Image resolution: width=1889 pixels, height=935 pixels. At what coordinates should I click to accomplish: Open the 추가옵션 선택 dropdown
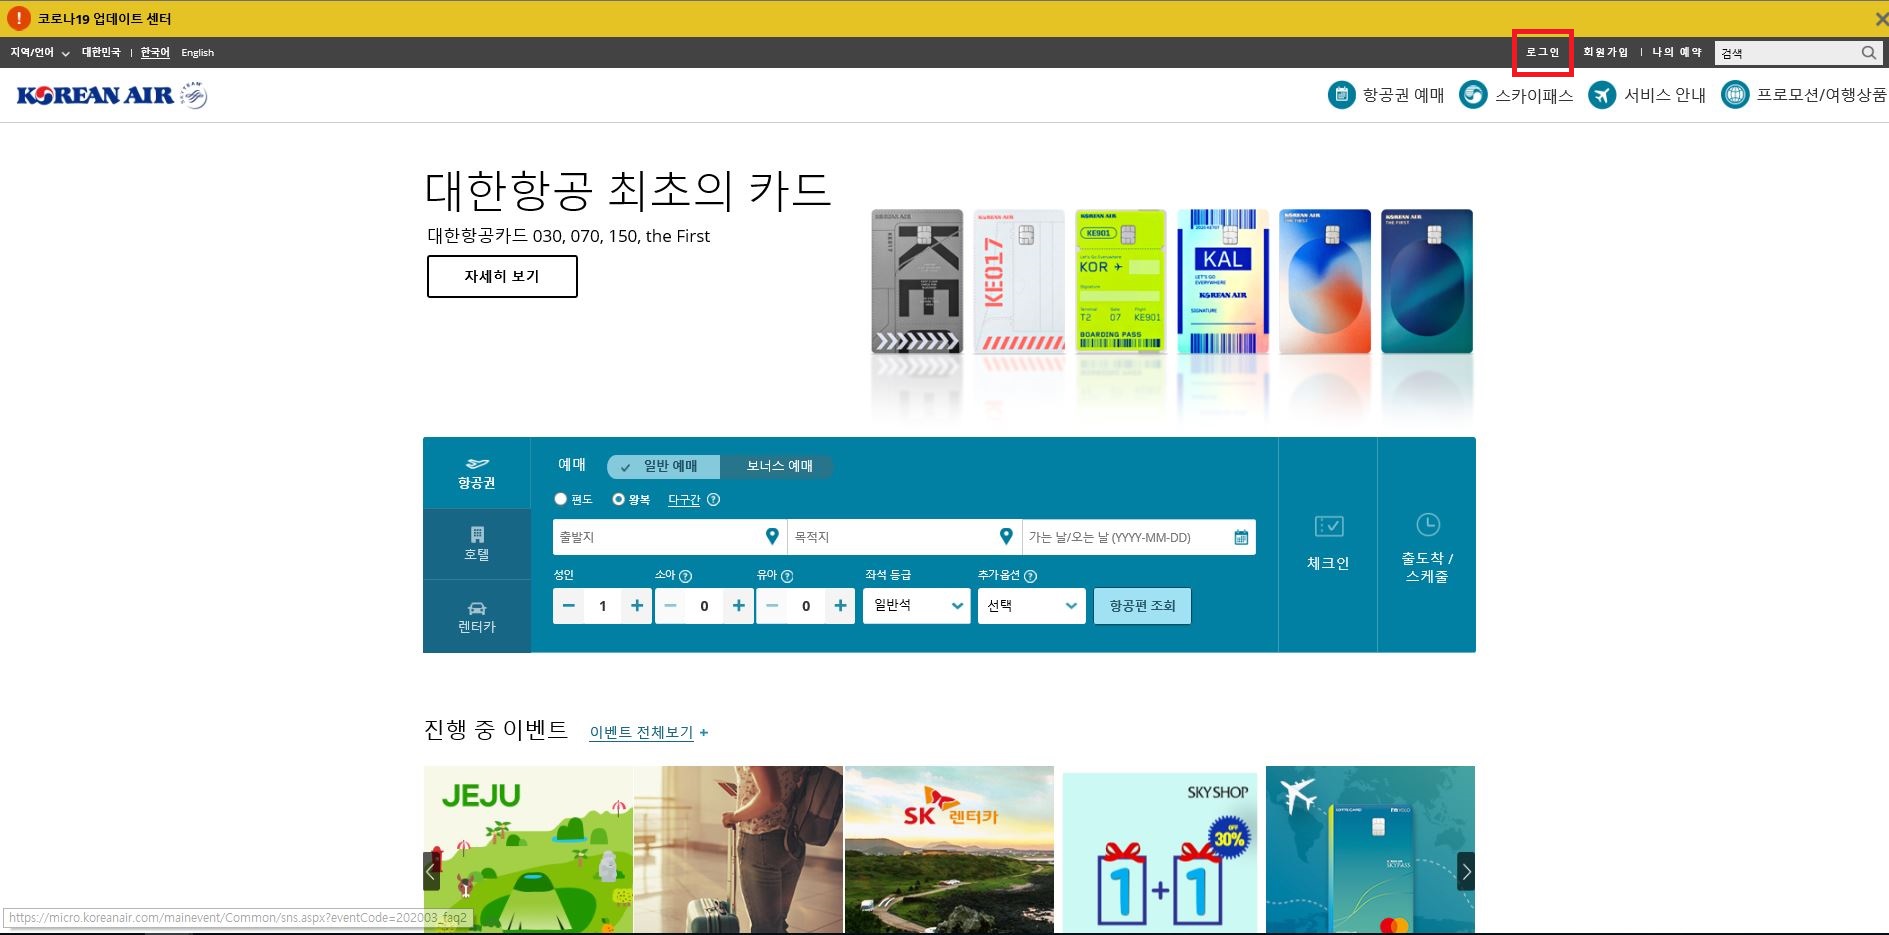(1032, 606)
